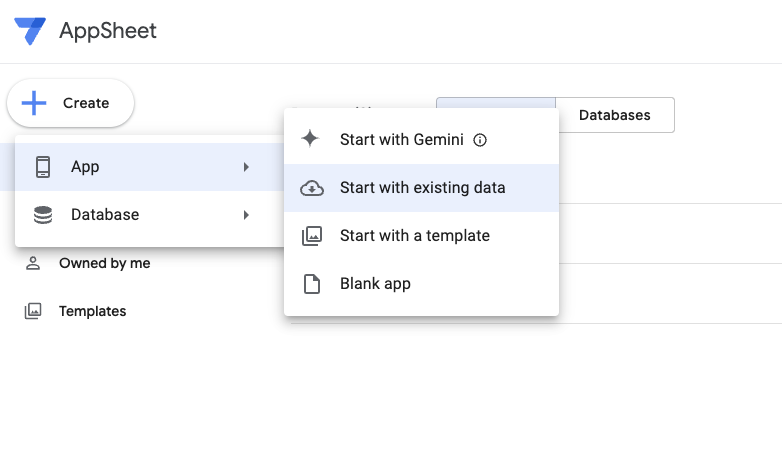The image size is (782, 459).
Task: Open Templates in the sidebar
Action: click(92, 311)
